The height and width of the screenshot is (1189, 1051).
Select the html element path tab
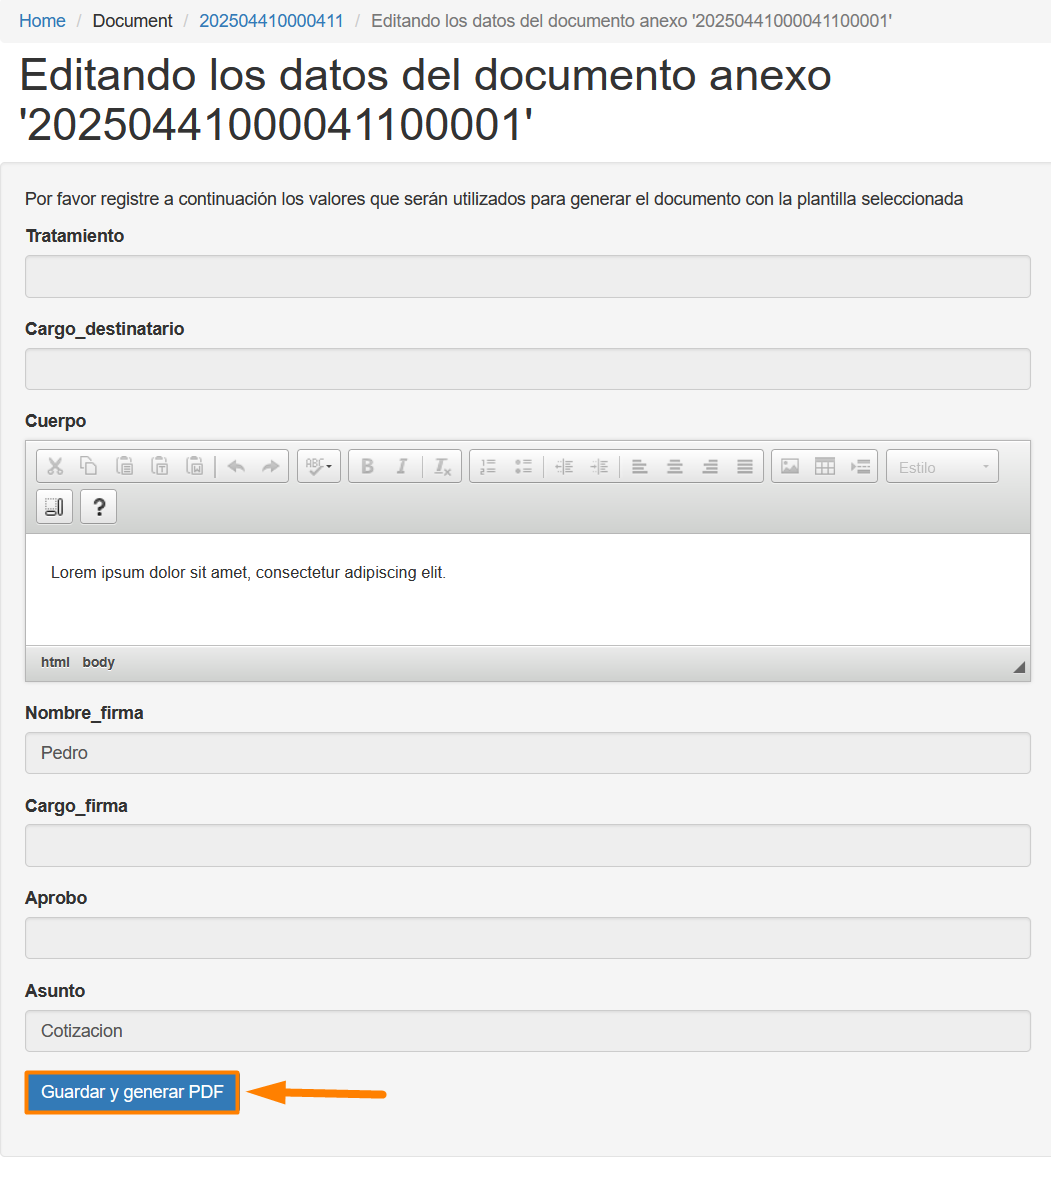[55, 662]
